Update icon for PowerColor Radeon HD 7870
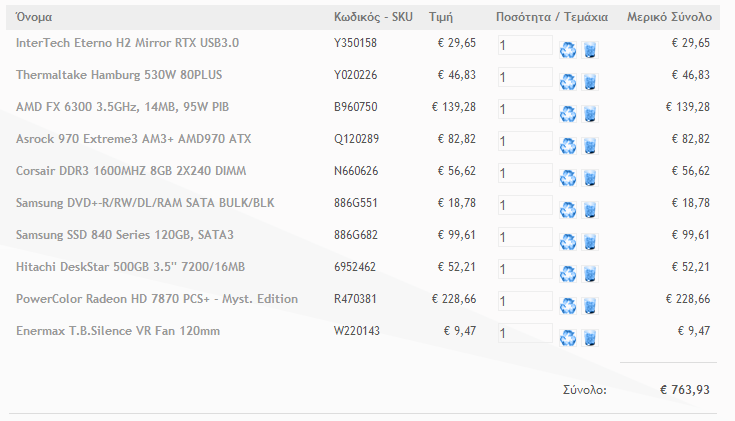Viewport: 735px width, 421px height. [x=568, y=306]
